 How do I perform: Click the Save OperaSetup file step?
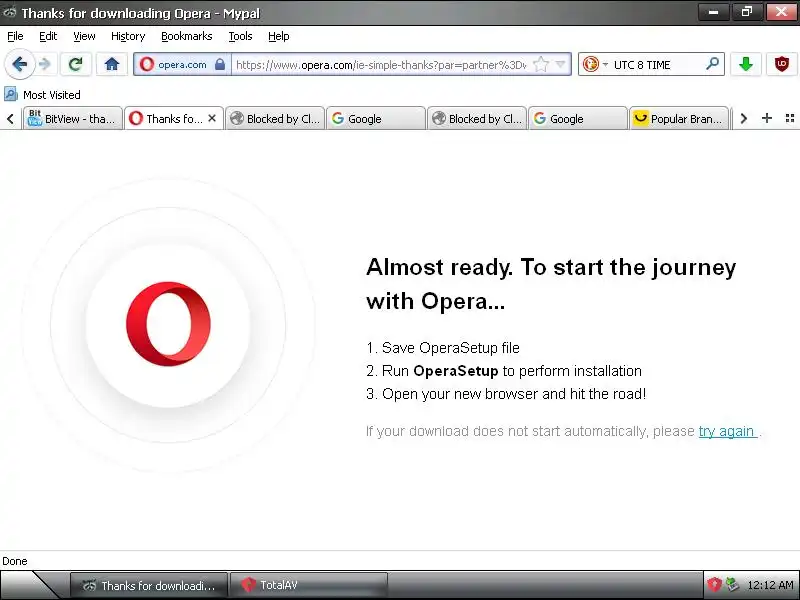pyautogui.click(x=443, y=348)
